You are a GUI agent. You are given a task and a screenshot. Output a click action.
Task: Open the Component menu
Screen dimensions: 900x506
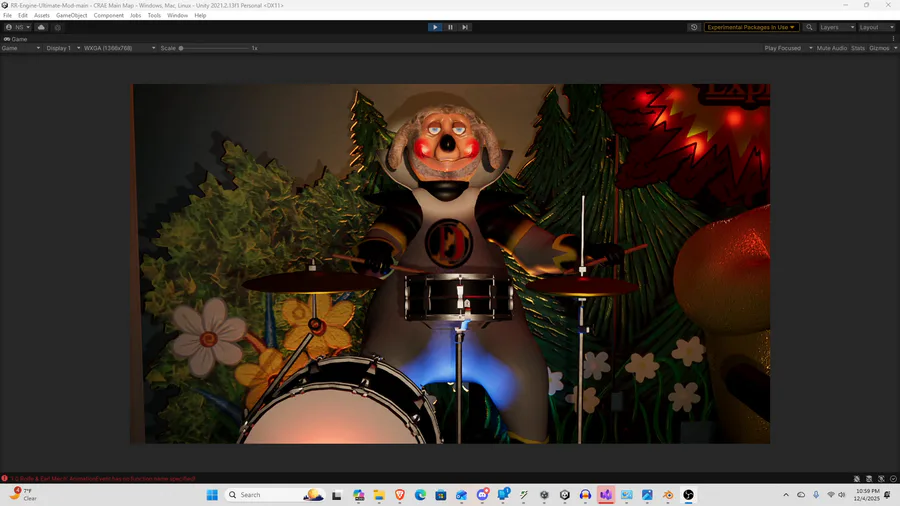108,15
